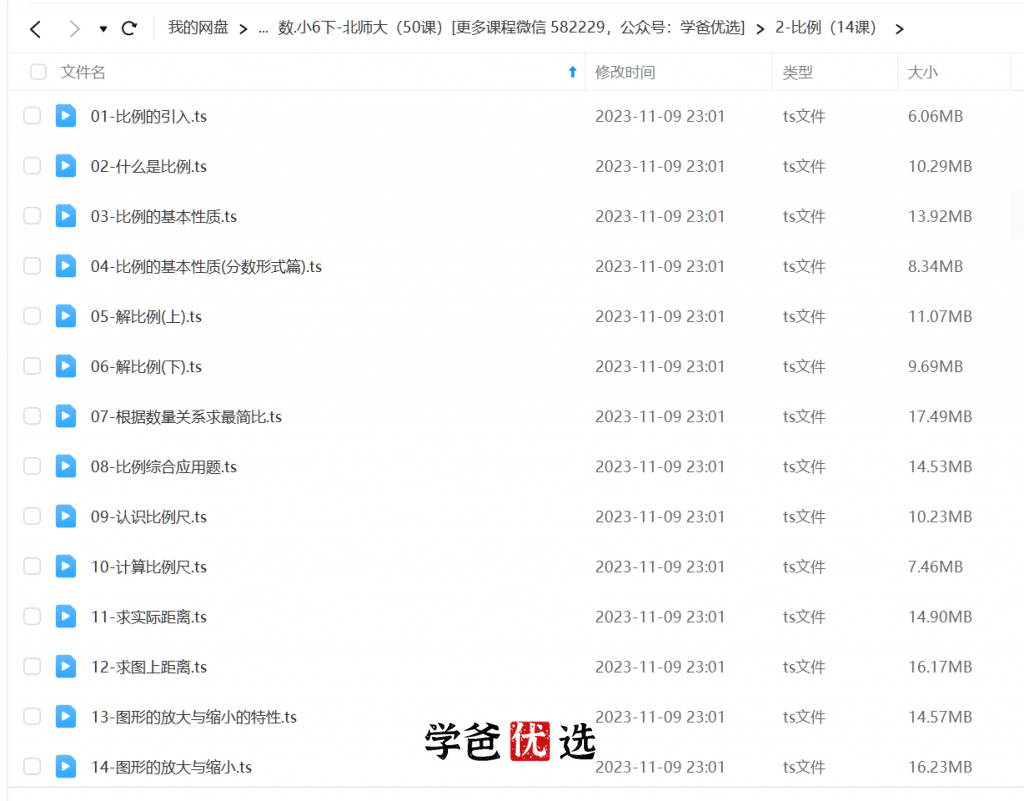Tick the checkbox for 07-根据数量关系求最简比.ts
1024x801 pixels.
click(x=32, y=416)
